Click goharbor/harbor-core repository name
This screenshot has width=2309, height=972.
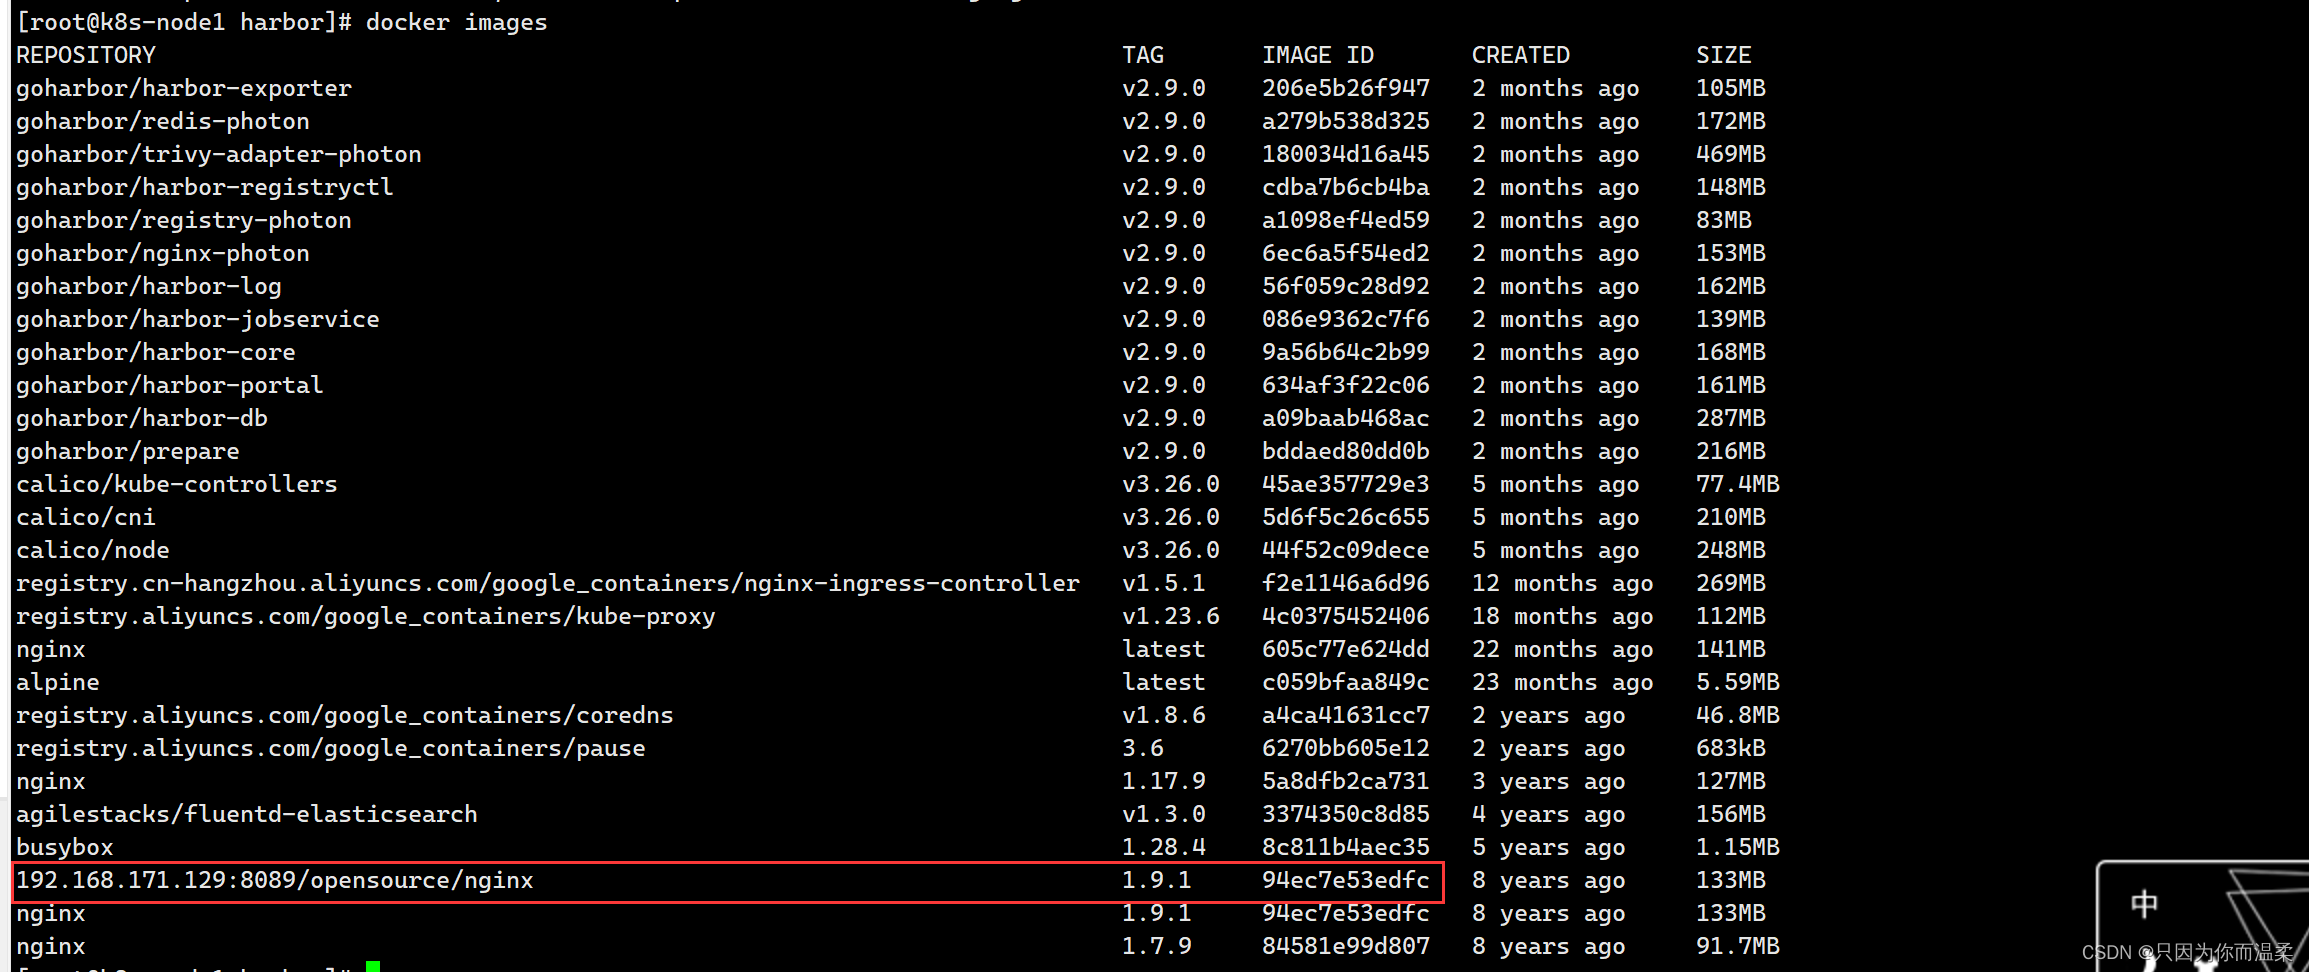[x=156, y=352]
